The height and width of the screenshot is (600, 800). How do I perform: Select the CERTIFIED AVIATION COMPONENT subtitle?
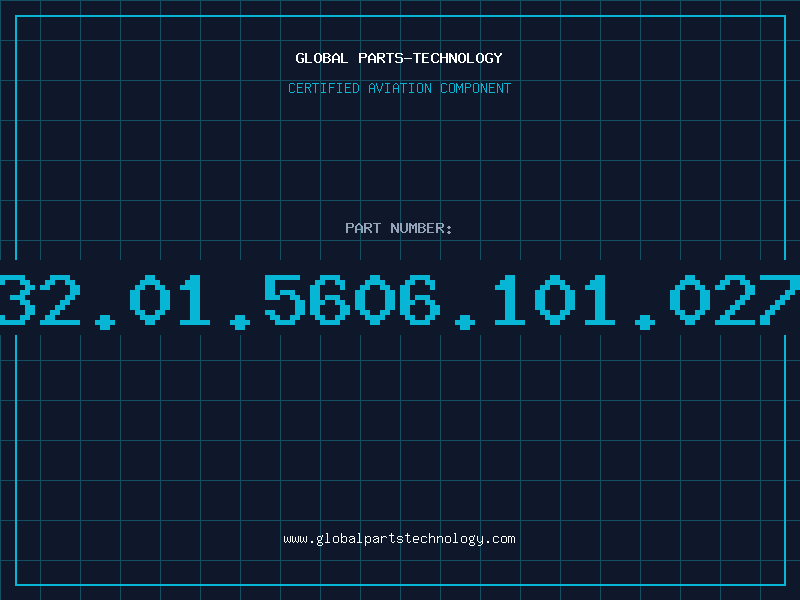point(399,88)
